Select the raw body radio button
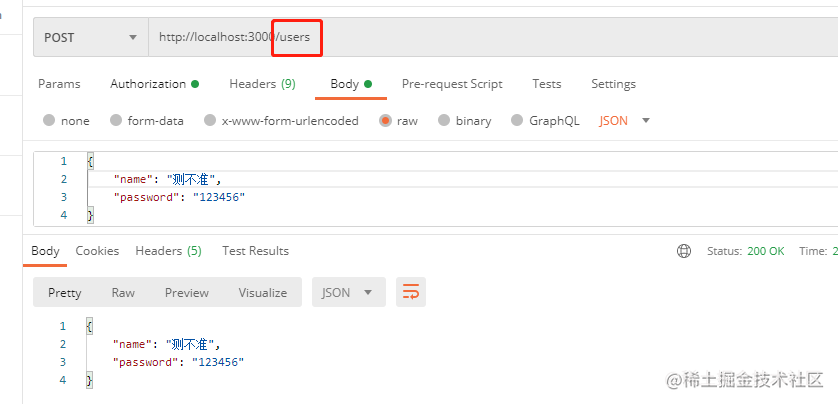The width and height of the screenshot is (838, 404). [x=398, y=121]
